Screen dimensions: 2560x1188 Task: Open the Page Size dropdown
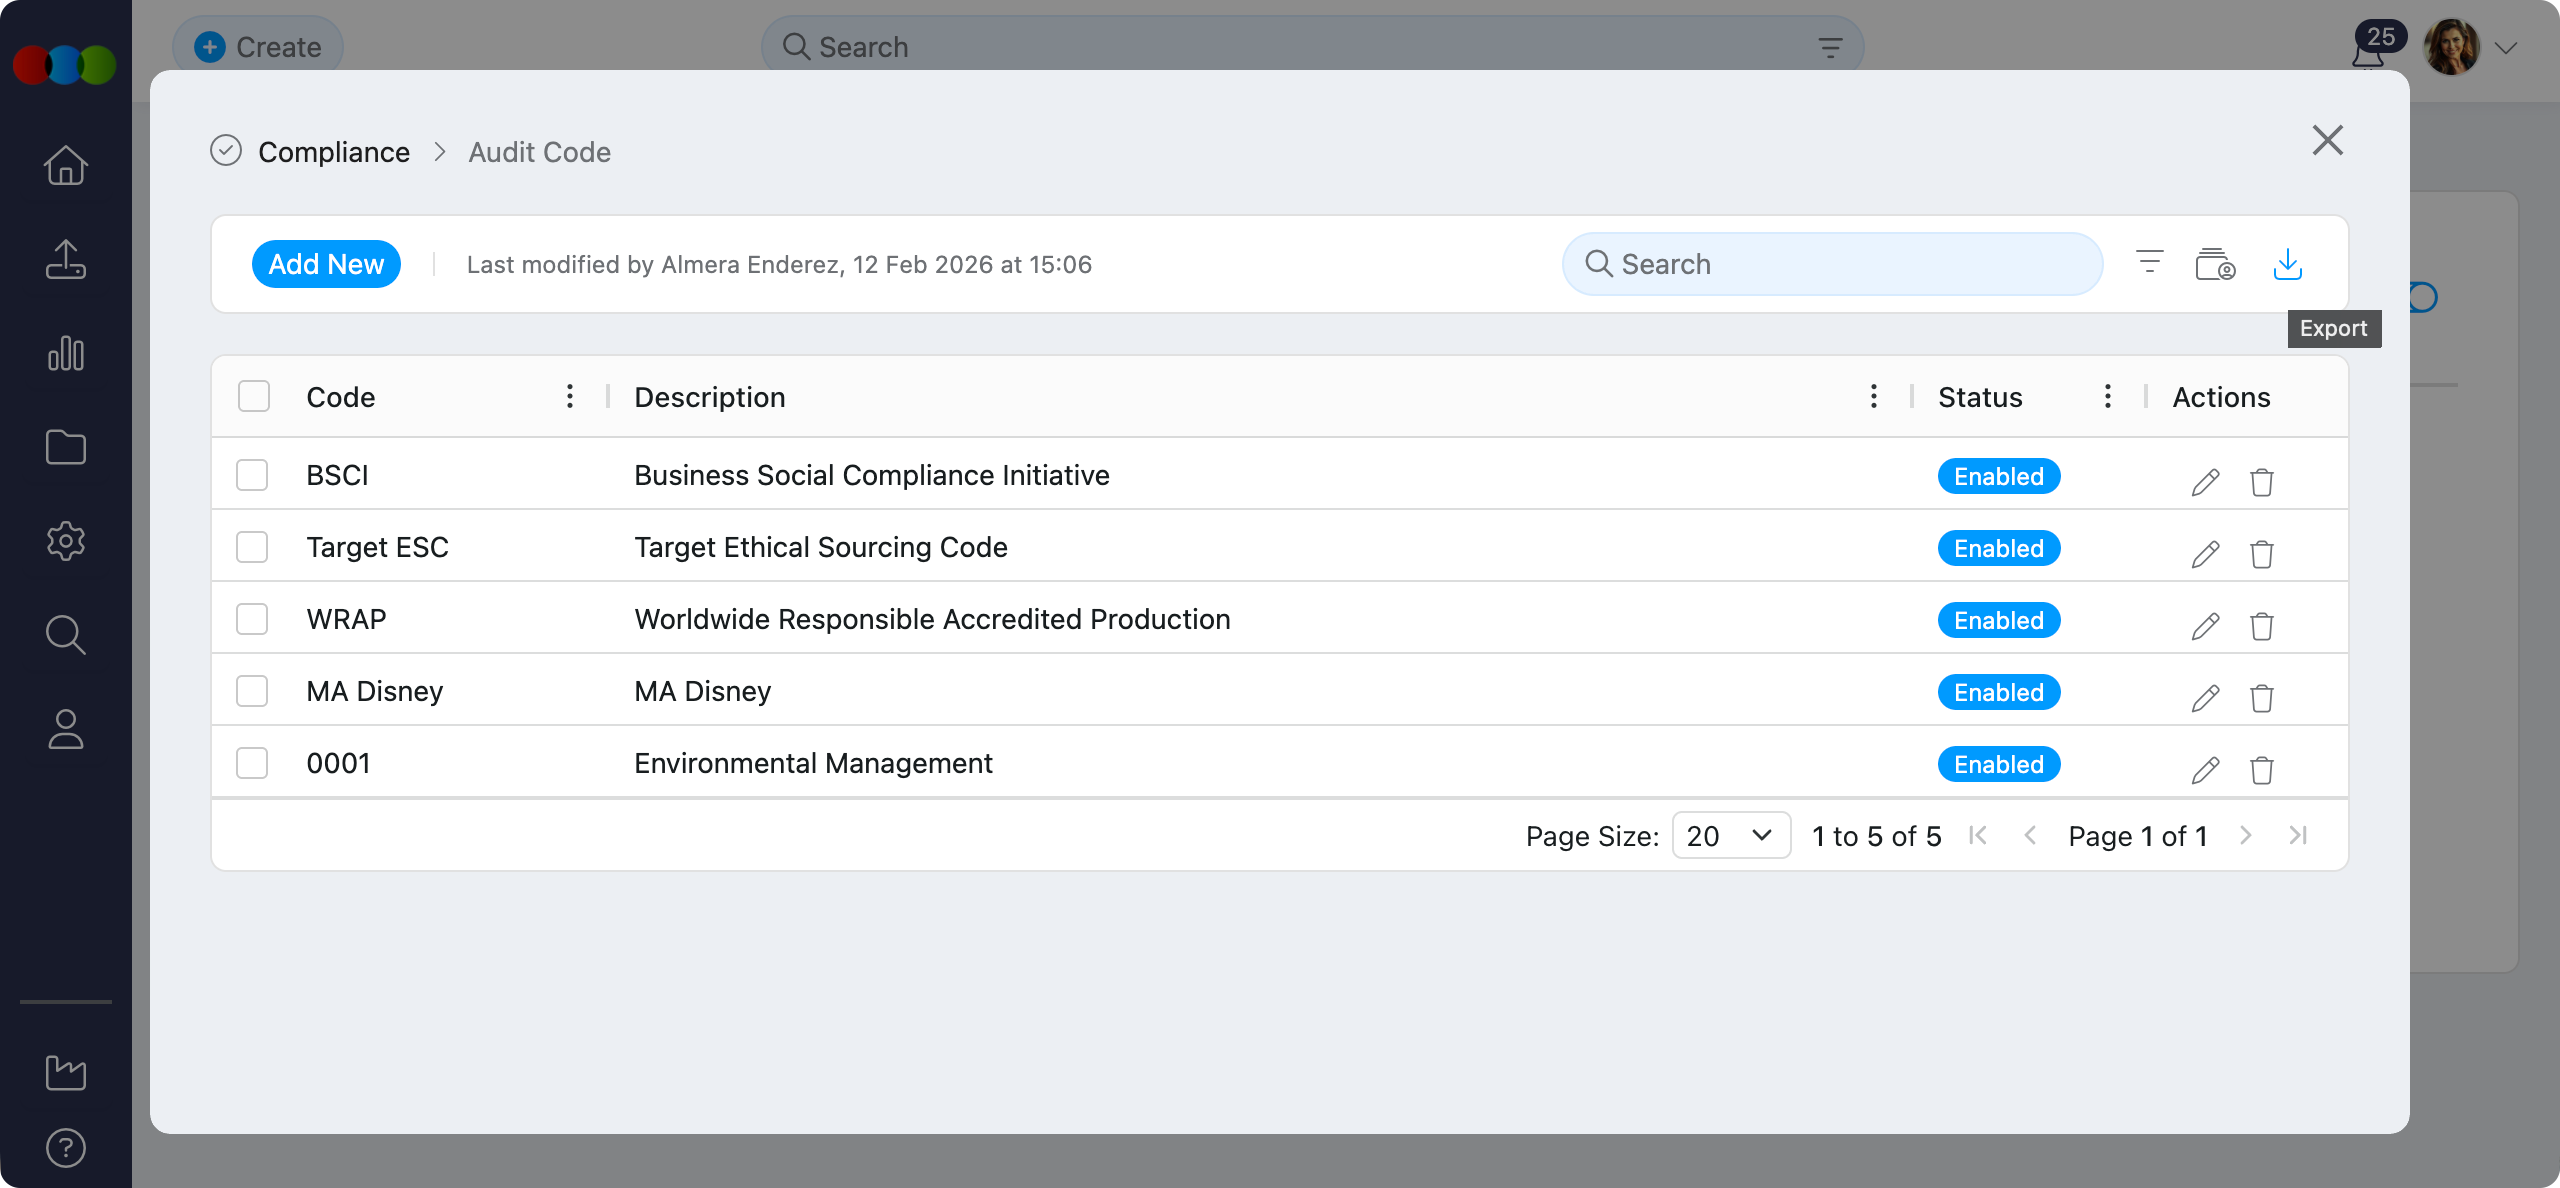(1730, 835)
